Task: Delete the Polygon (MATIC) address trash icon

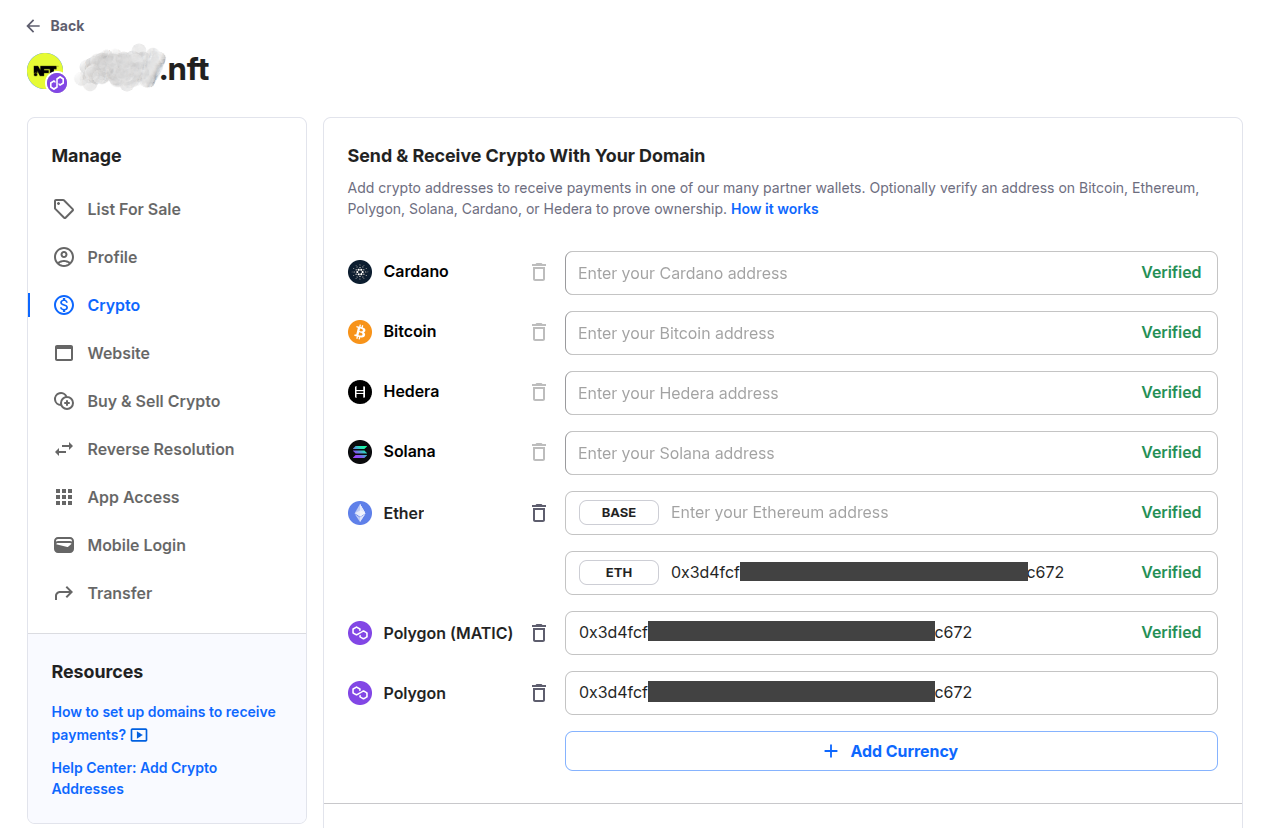Action: pos(539,633)
